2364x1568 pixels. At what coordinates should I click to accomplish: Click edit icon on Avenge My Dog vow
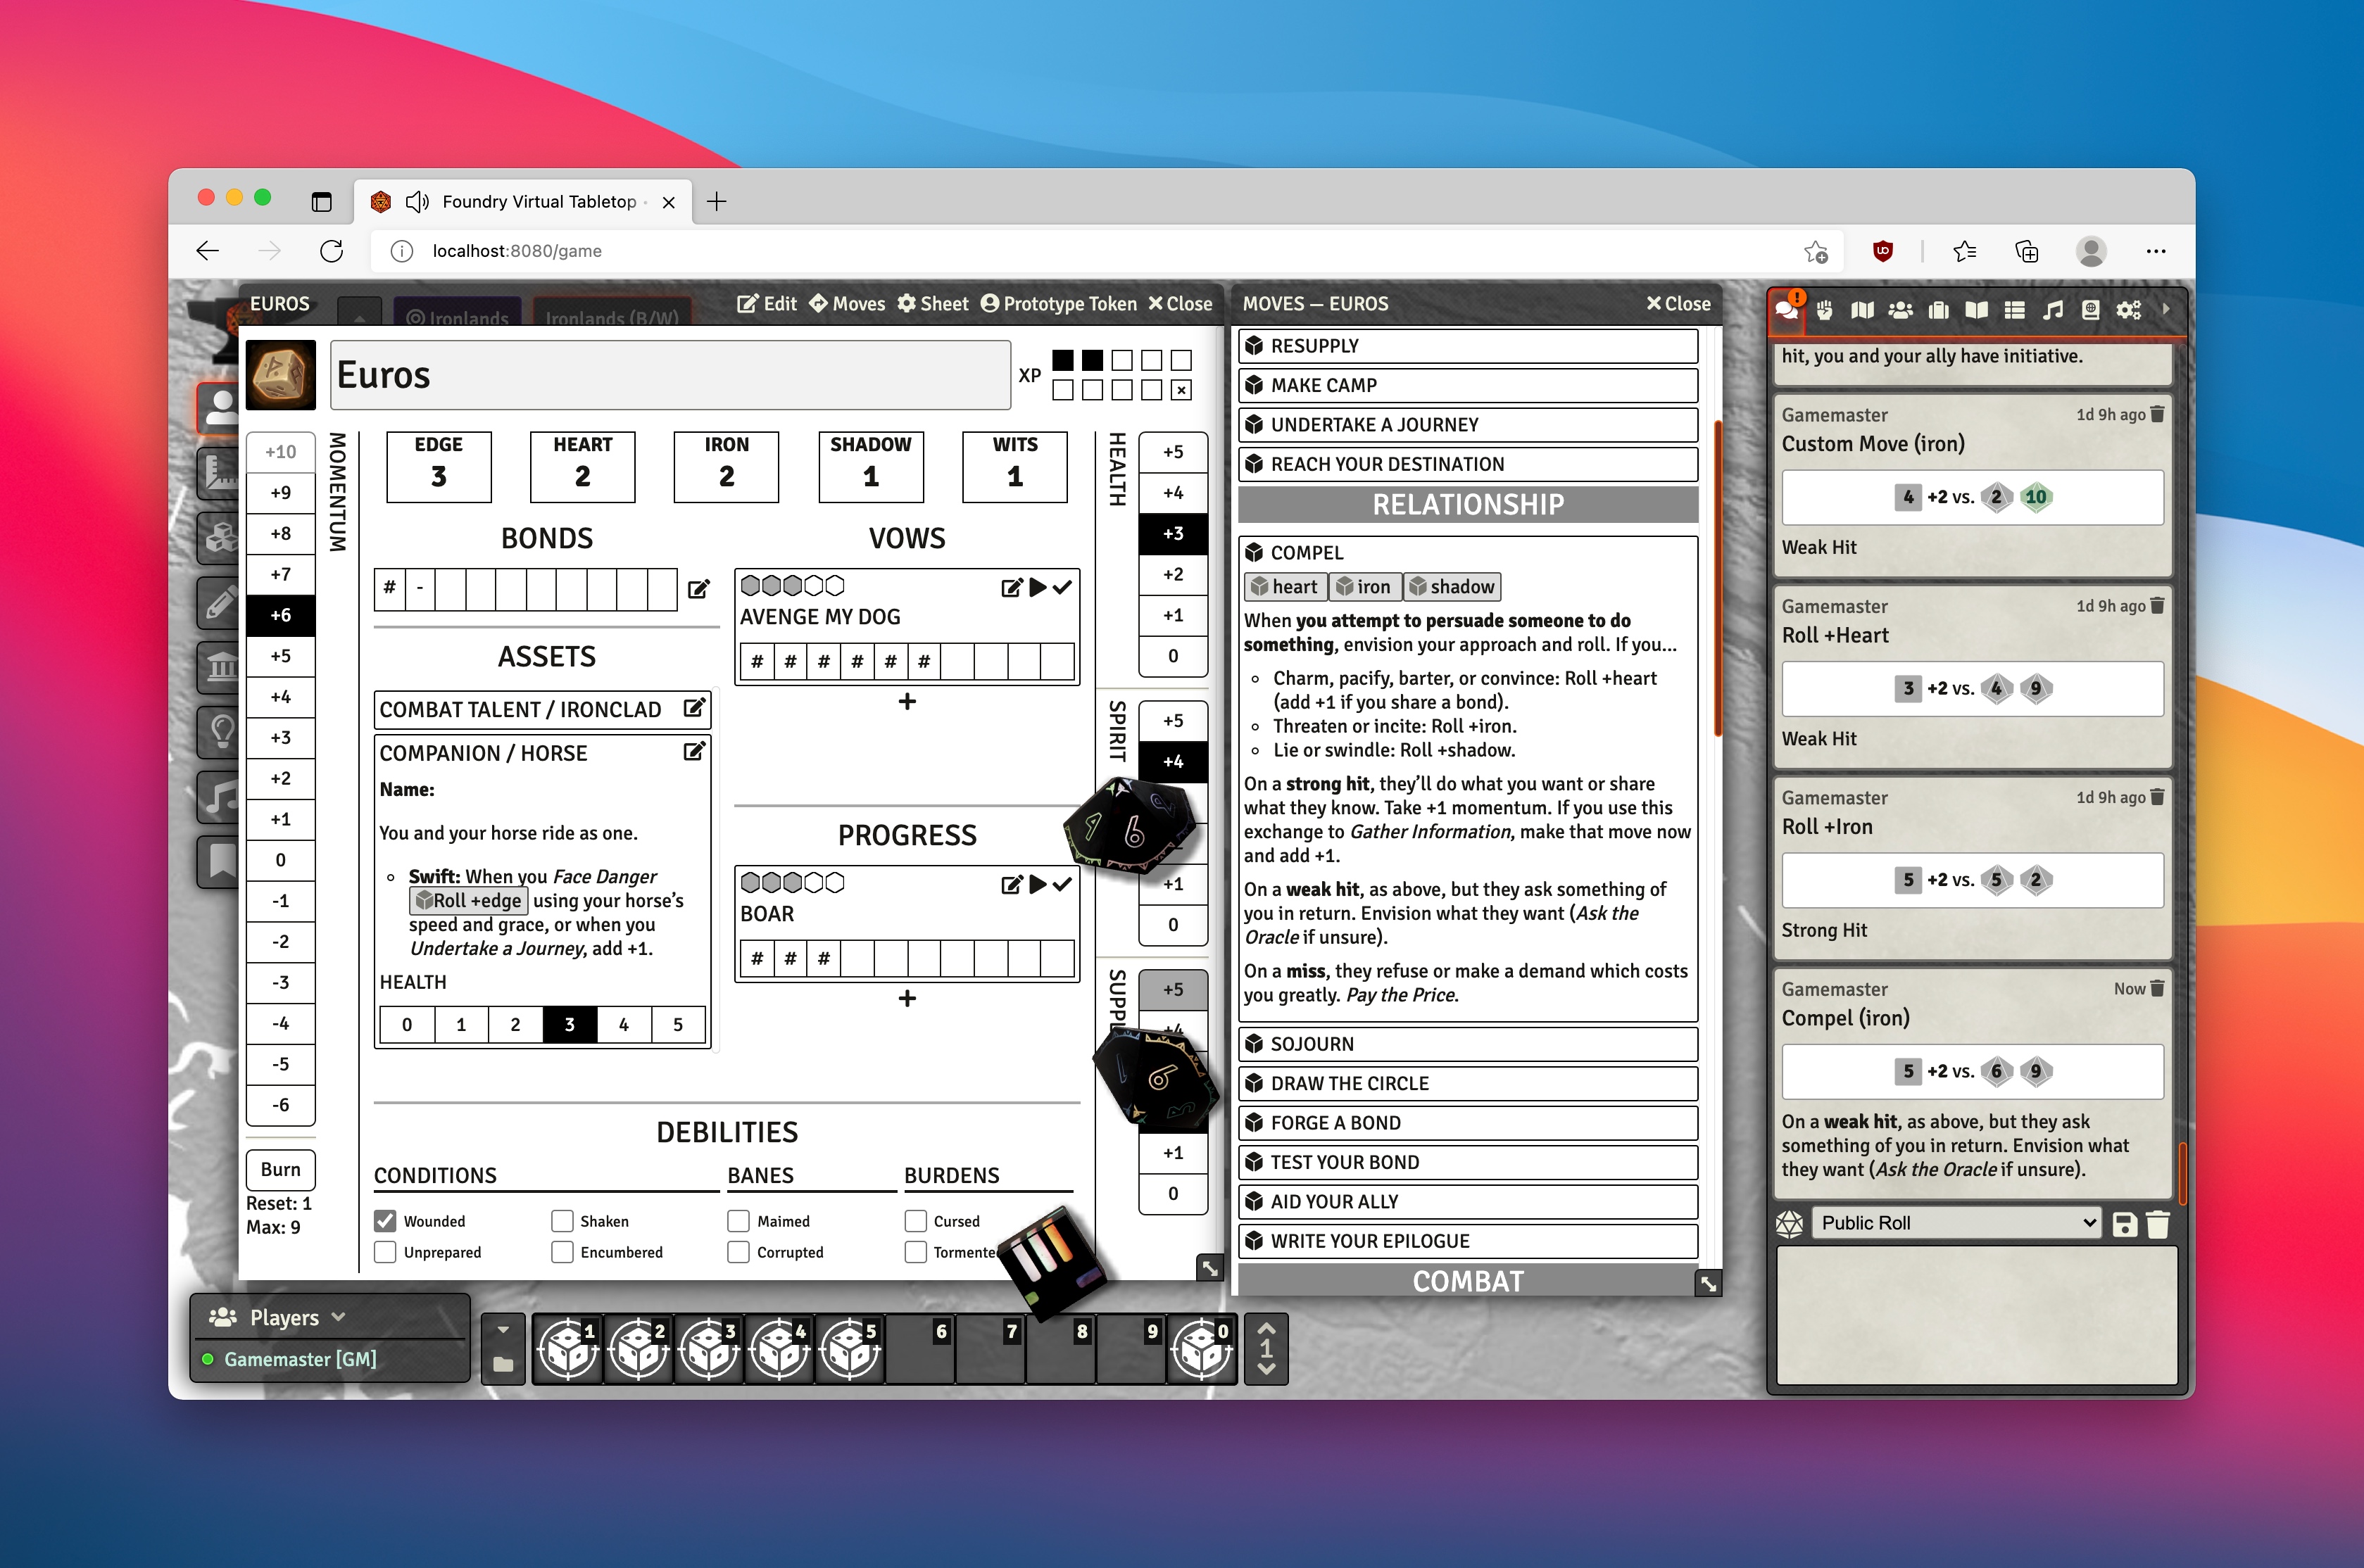click(1011, 588)
